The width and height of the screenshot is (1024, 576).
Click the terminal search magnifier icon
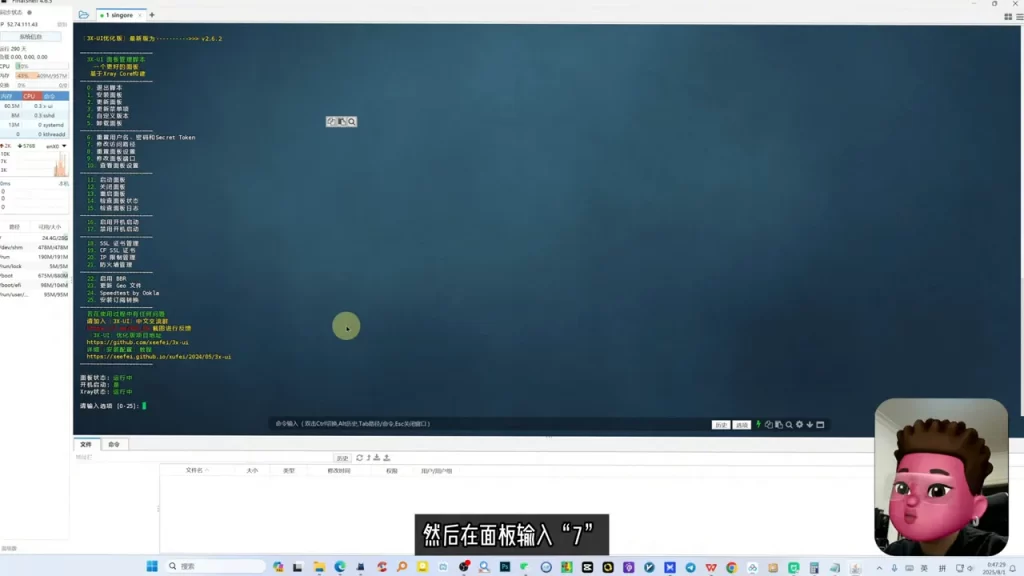[789, 424]
